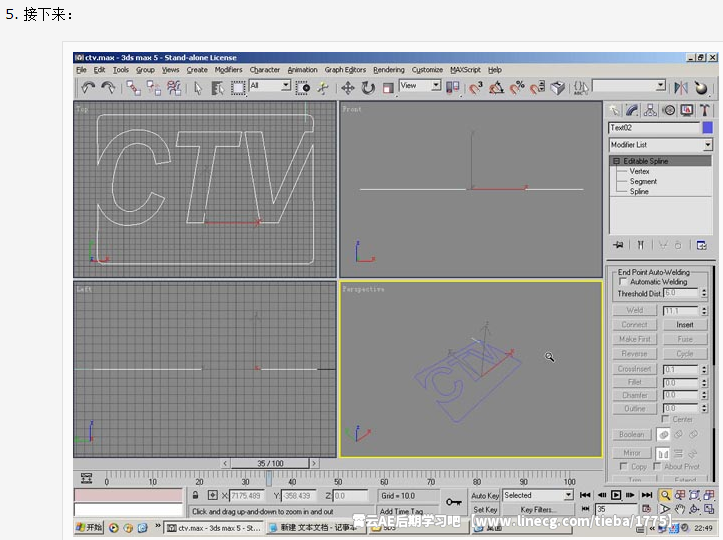Click the Pan hand viewport control
This screenshot has height=540, width=723.
(680, 509)
